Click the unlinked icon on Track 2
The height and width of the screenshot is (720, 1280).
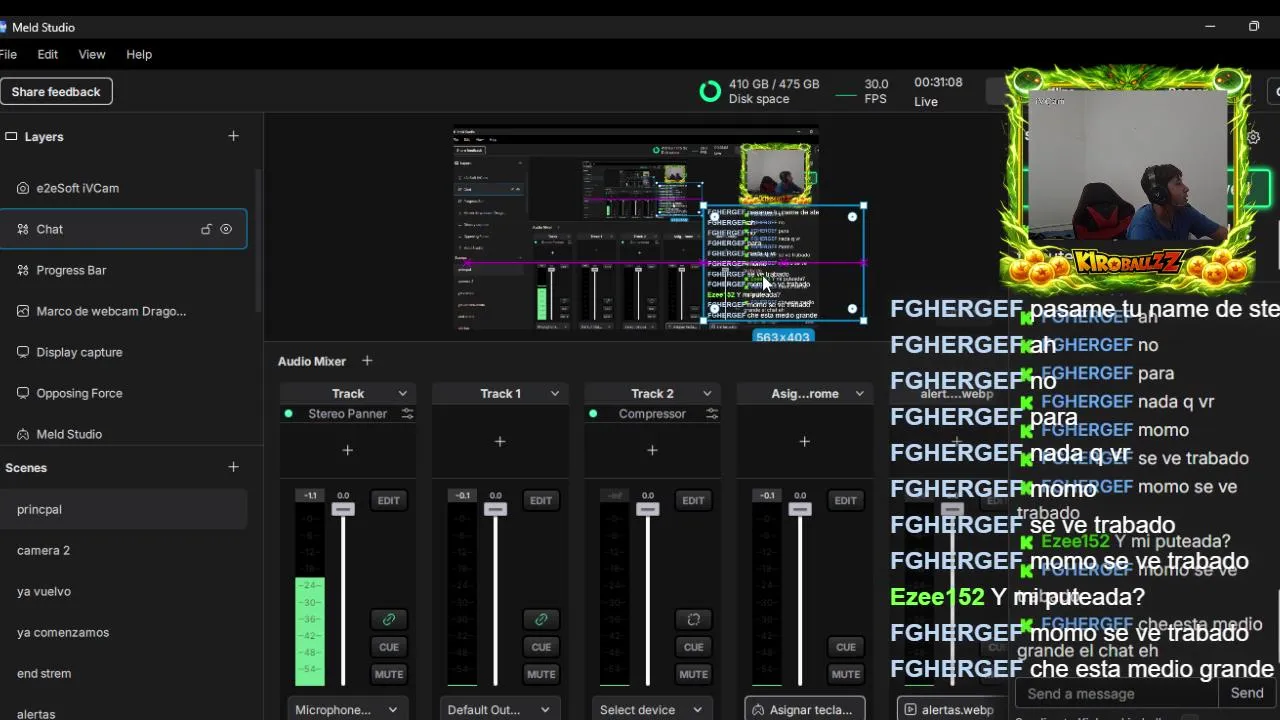(693, 619)
